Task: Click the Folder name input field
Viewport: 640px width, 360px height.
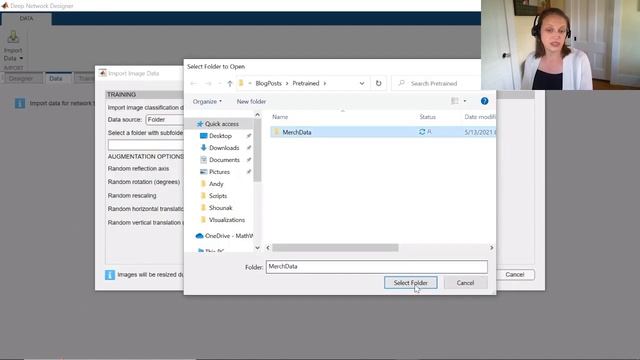Action: (x=376, y=267)
